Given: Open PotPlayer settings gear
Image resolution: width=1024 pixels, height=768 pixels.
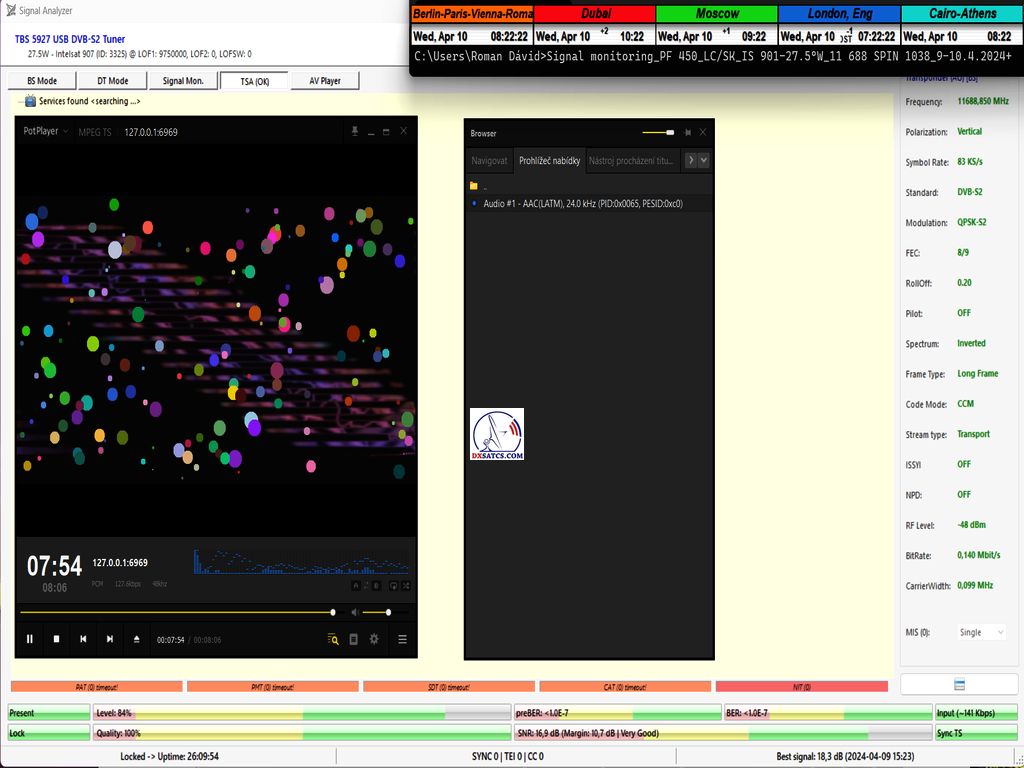Looking at the screenshot, I should (x=374, y=639).
